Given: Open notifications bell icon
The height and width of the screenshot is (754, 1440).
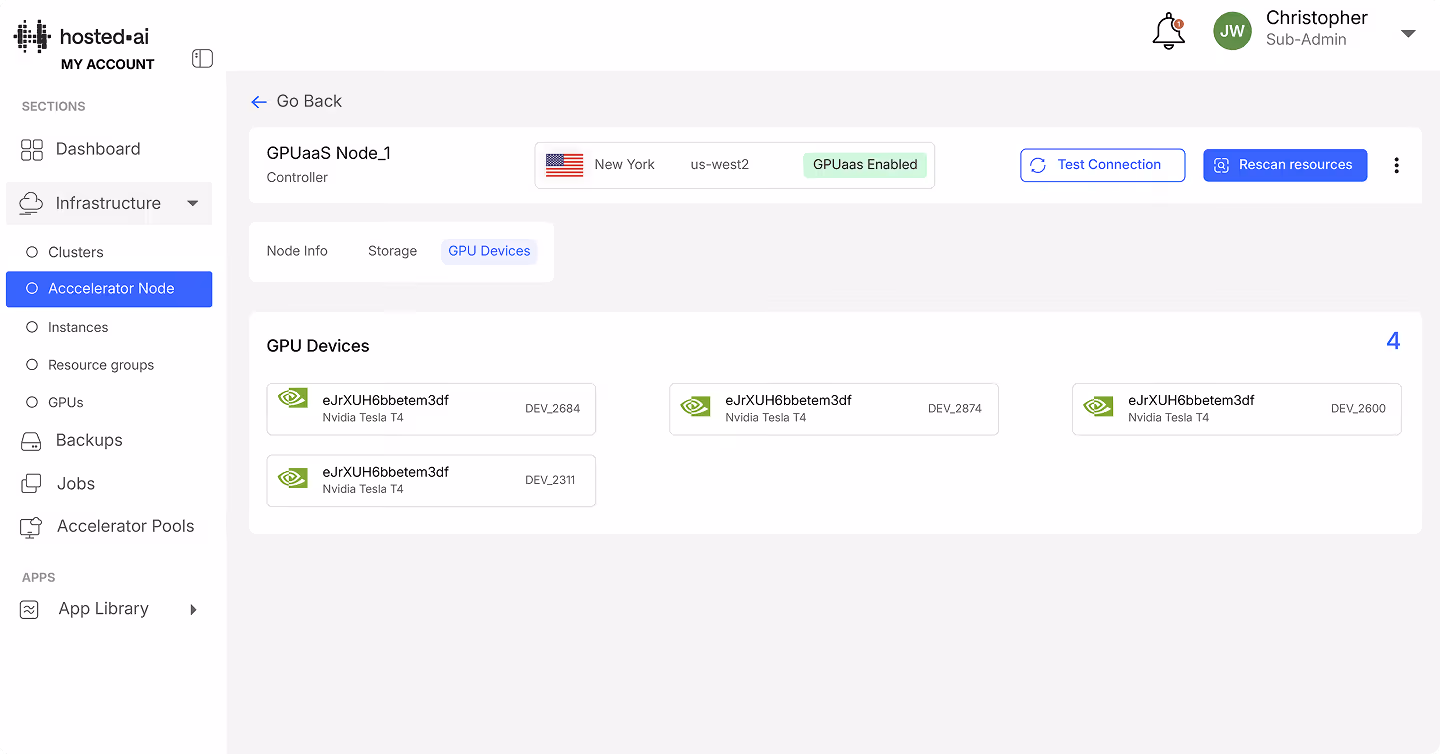Looking at the screenshot, I should [1168, 32].
